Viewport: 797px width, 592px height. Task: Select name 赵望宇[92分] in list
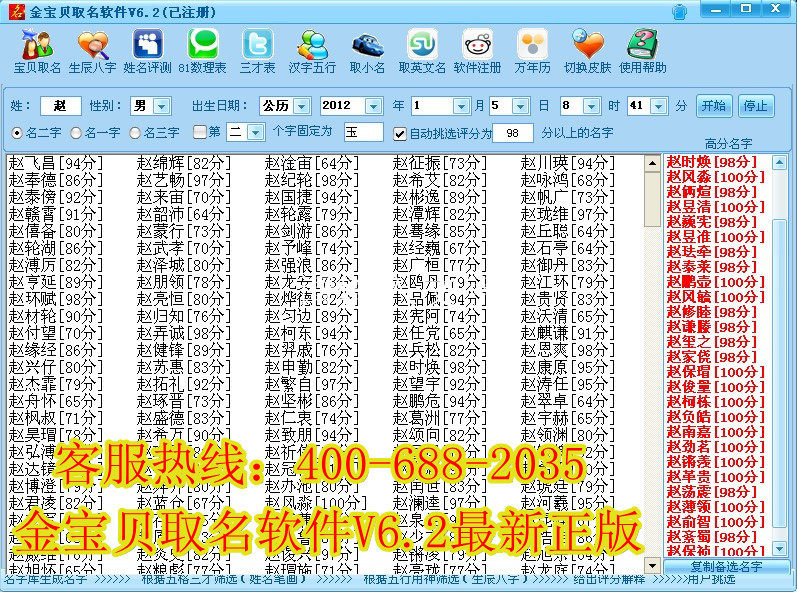[440, 384]
